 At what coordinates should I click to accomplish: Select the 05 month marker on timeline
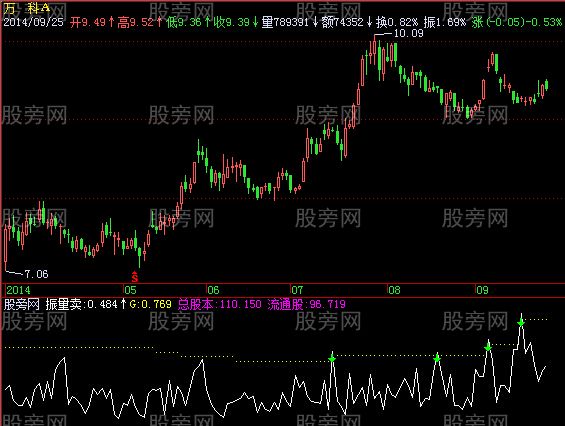[130, 290]
